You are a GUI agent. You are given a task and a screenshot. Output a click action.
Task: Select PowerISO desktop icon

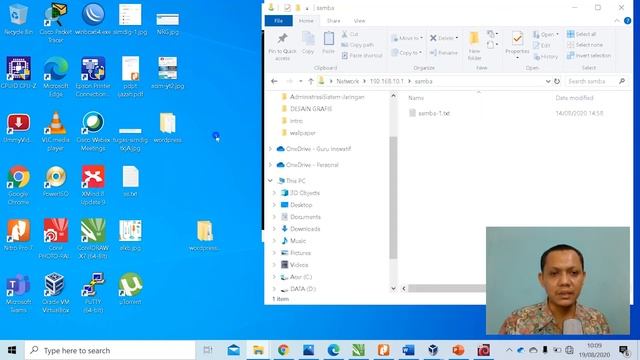[56, 181]
